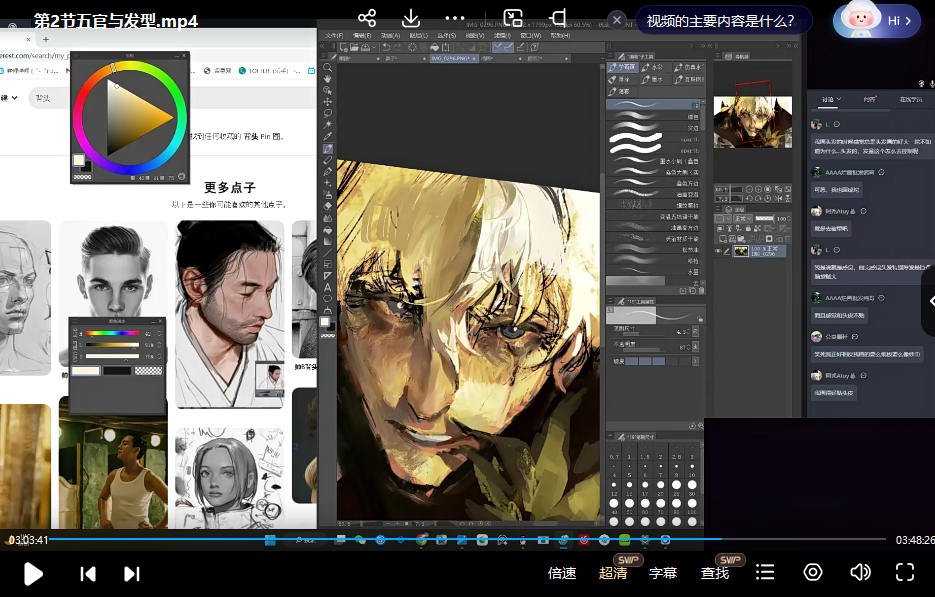Toggle 字幕 subtitles on
The image size is (935, 597).
point(663,573)
